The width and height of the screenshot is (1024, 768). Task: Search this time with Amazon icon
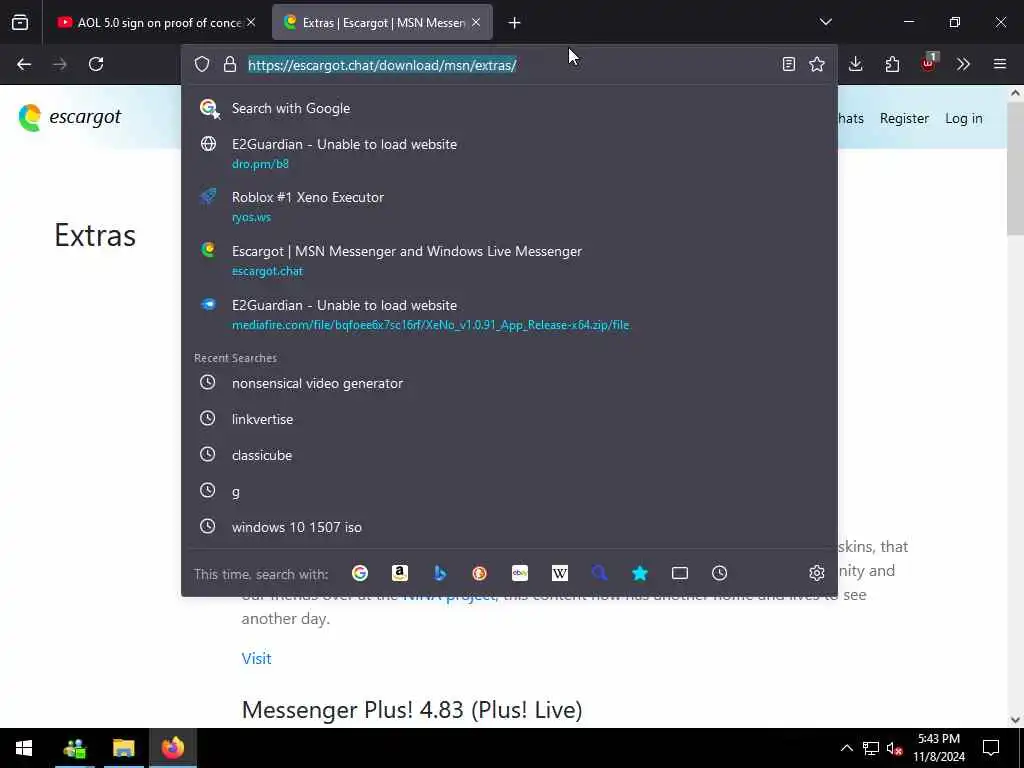point(400,573)
